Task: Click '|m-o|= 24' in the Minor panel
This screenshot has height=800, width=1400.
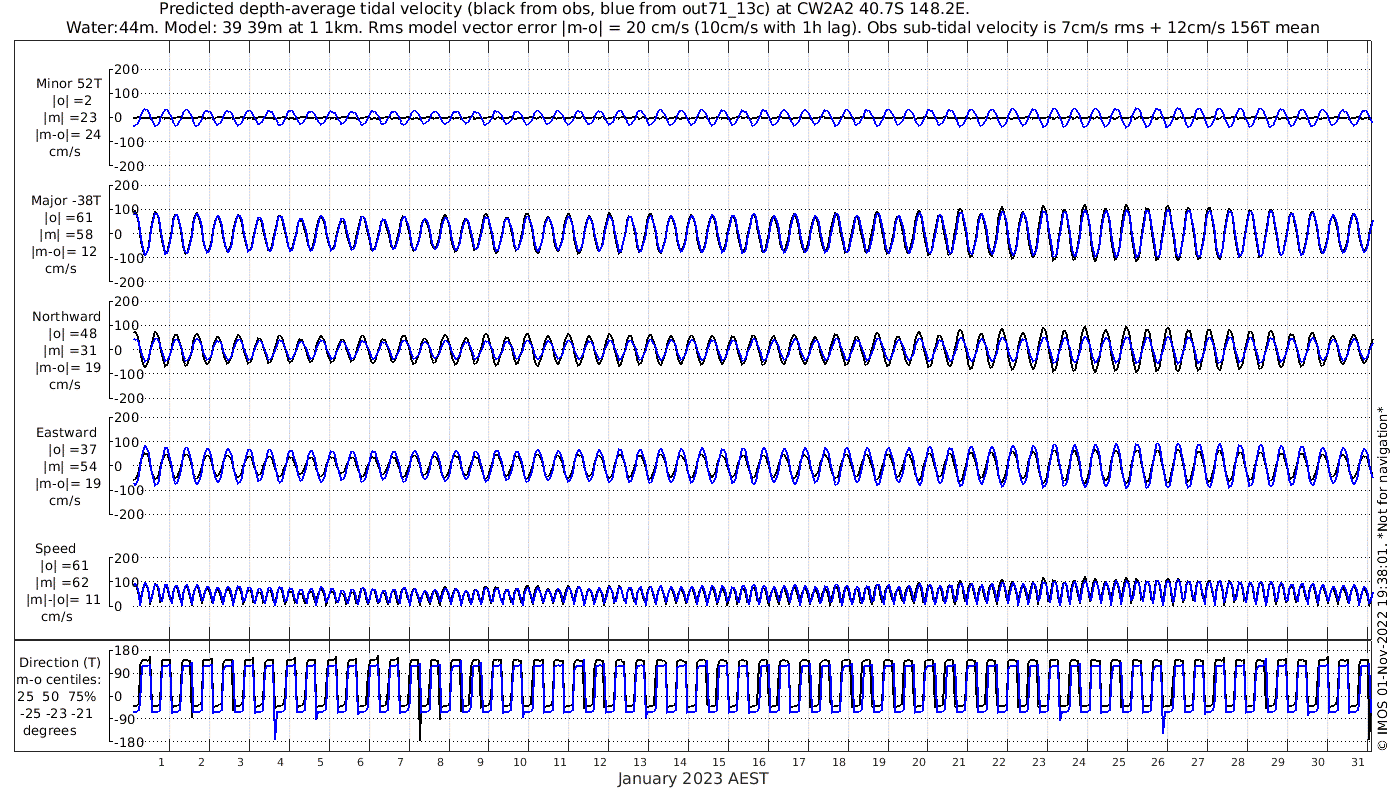Action: click(x=68, y=134)
